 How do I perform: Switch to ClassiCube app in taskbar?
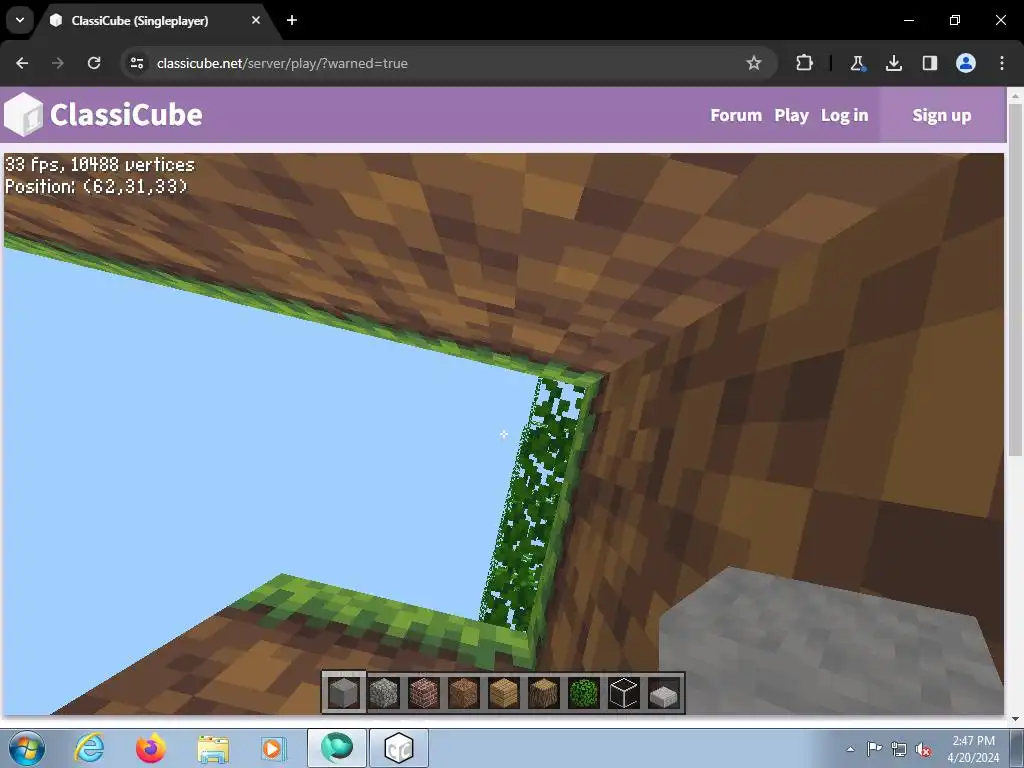[x=399, y=748]
